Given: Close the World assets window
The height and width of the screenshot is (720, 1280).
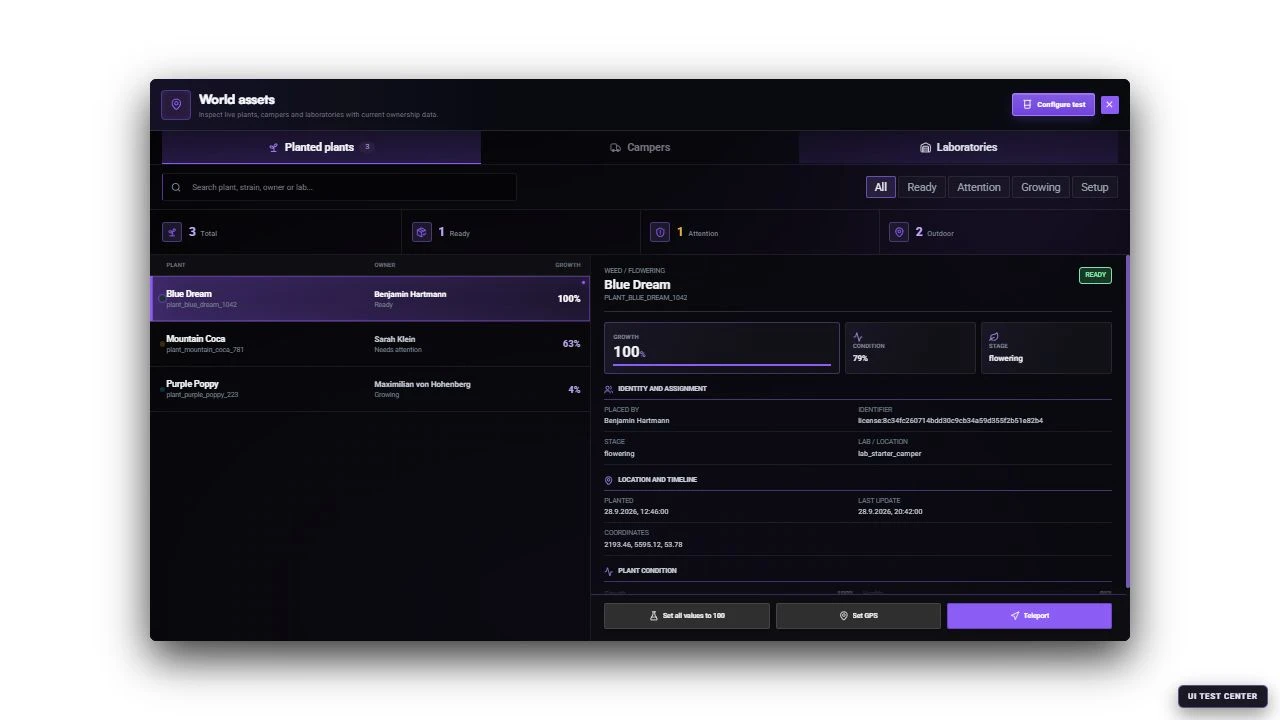Looking at the screenshot, I should coord(1110,105).
